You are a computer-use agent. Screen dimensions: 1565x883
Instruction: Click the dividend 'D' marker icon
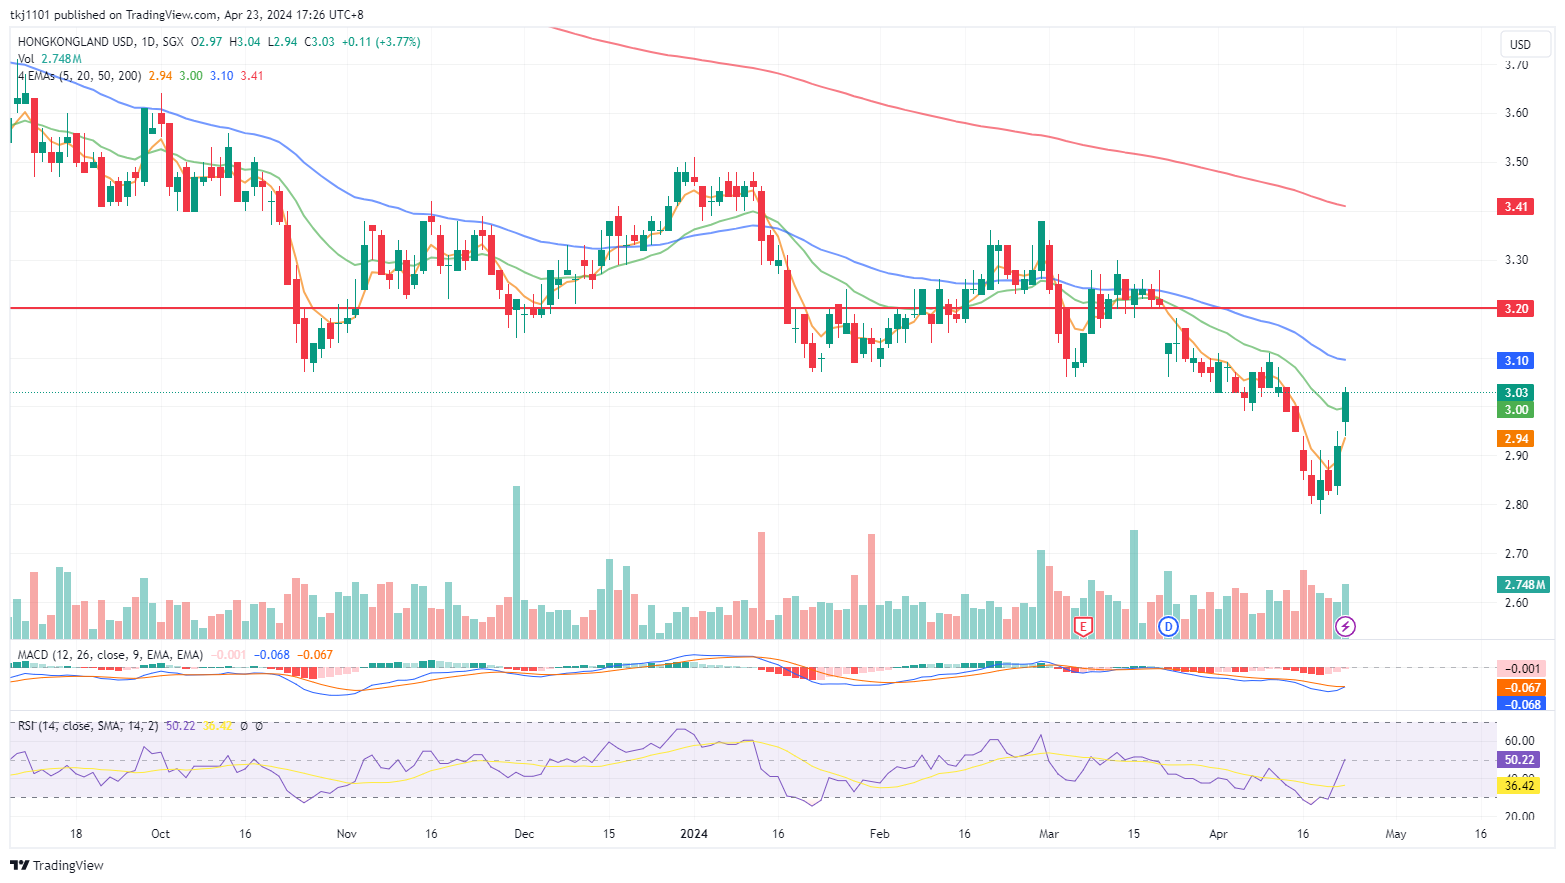click(1167, 627)
